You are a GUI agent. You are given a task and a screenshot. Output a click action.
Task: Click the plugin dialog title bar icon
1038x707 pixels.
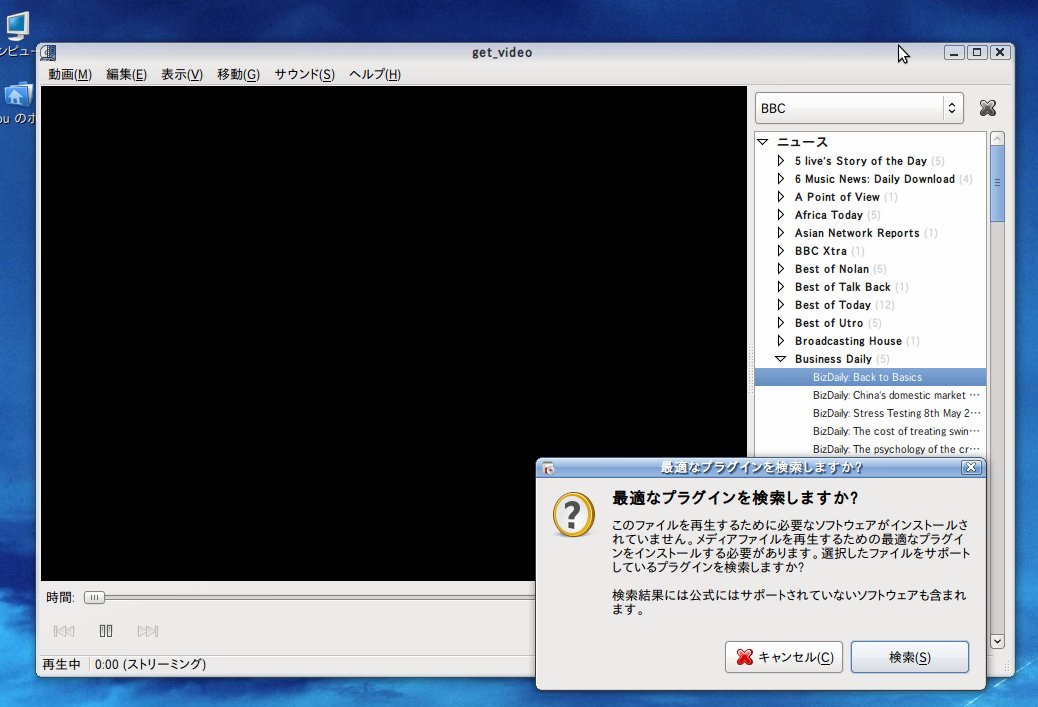click(x=548, y=468)
